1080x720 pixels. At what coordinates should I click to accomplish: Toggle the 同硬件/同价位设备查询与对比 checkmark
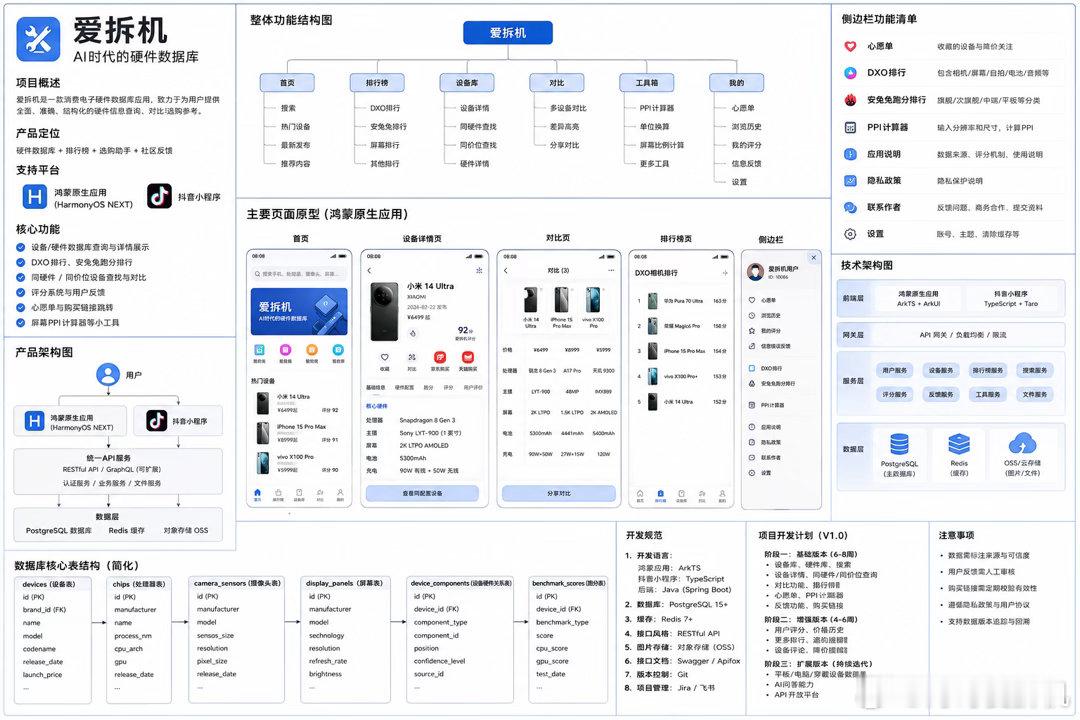click(21, 278)
